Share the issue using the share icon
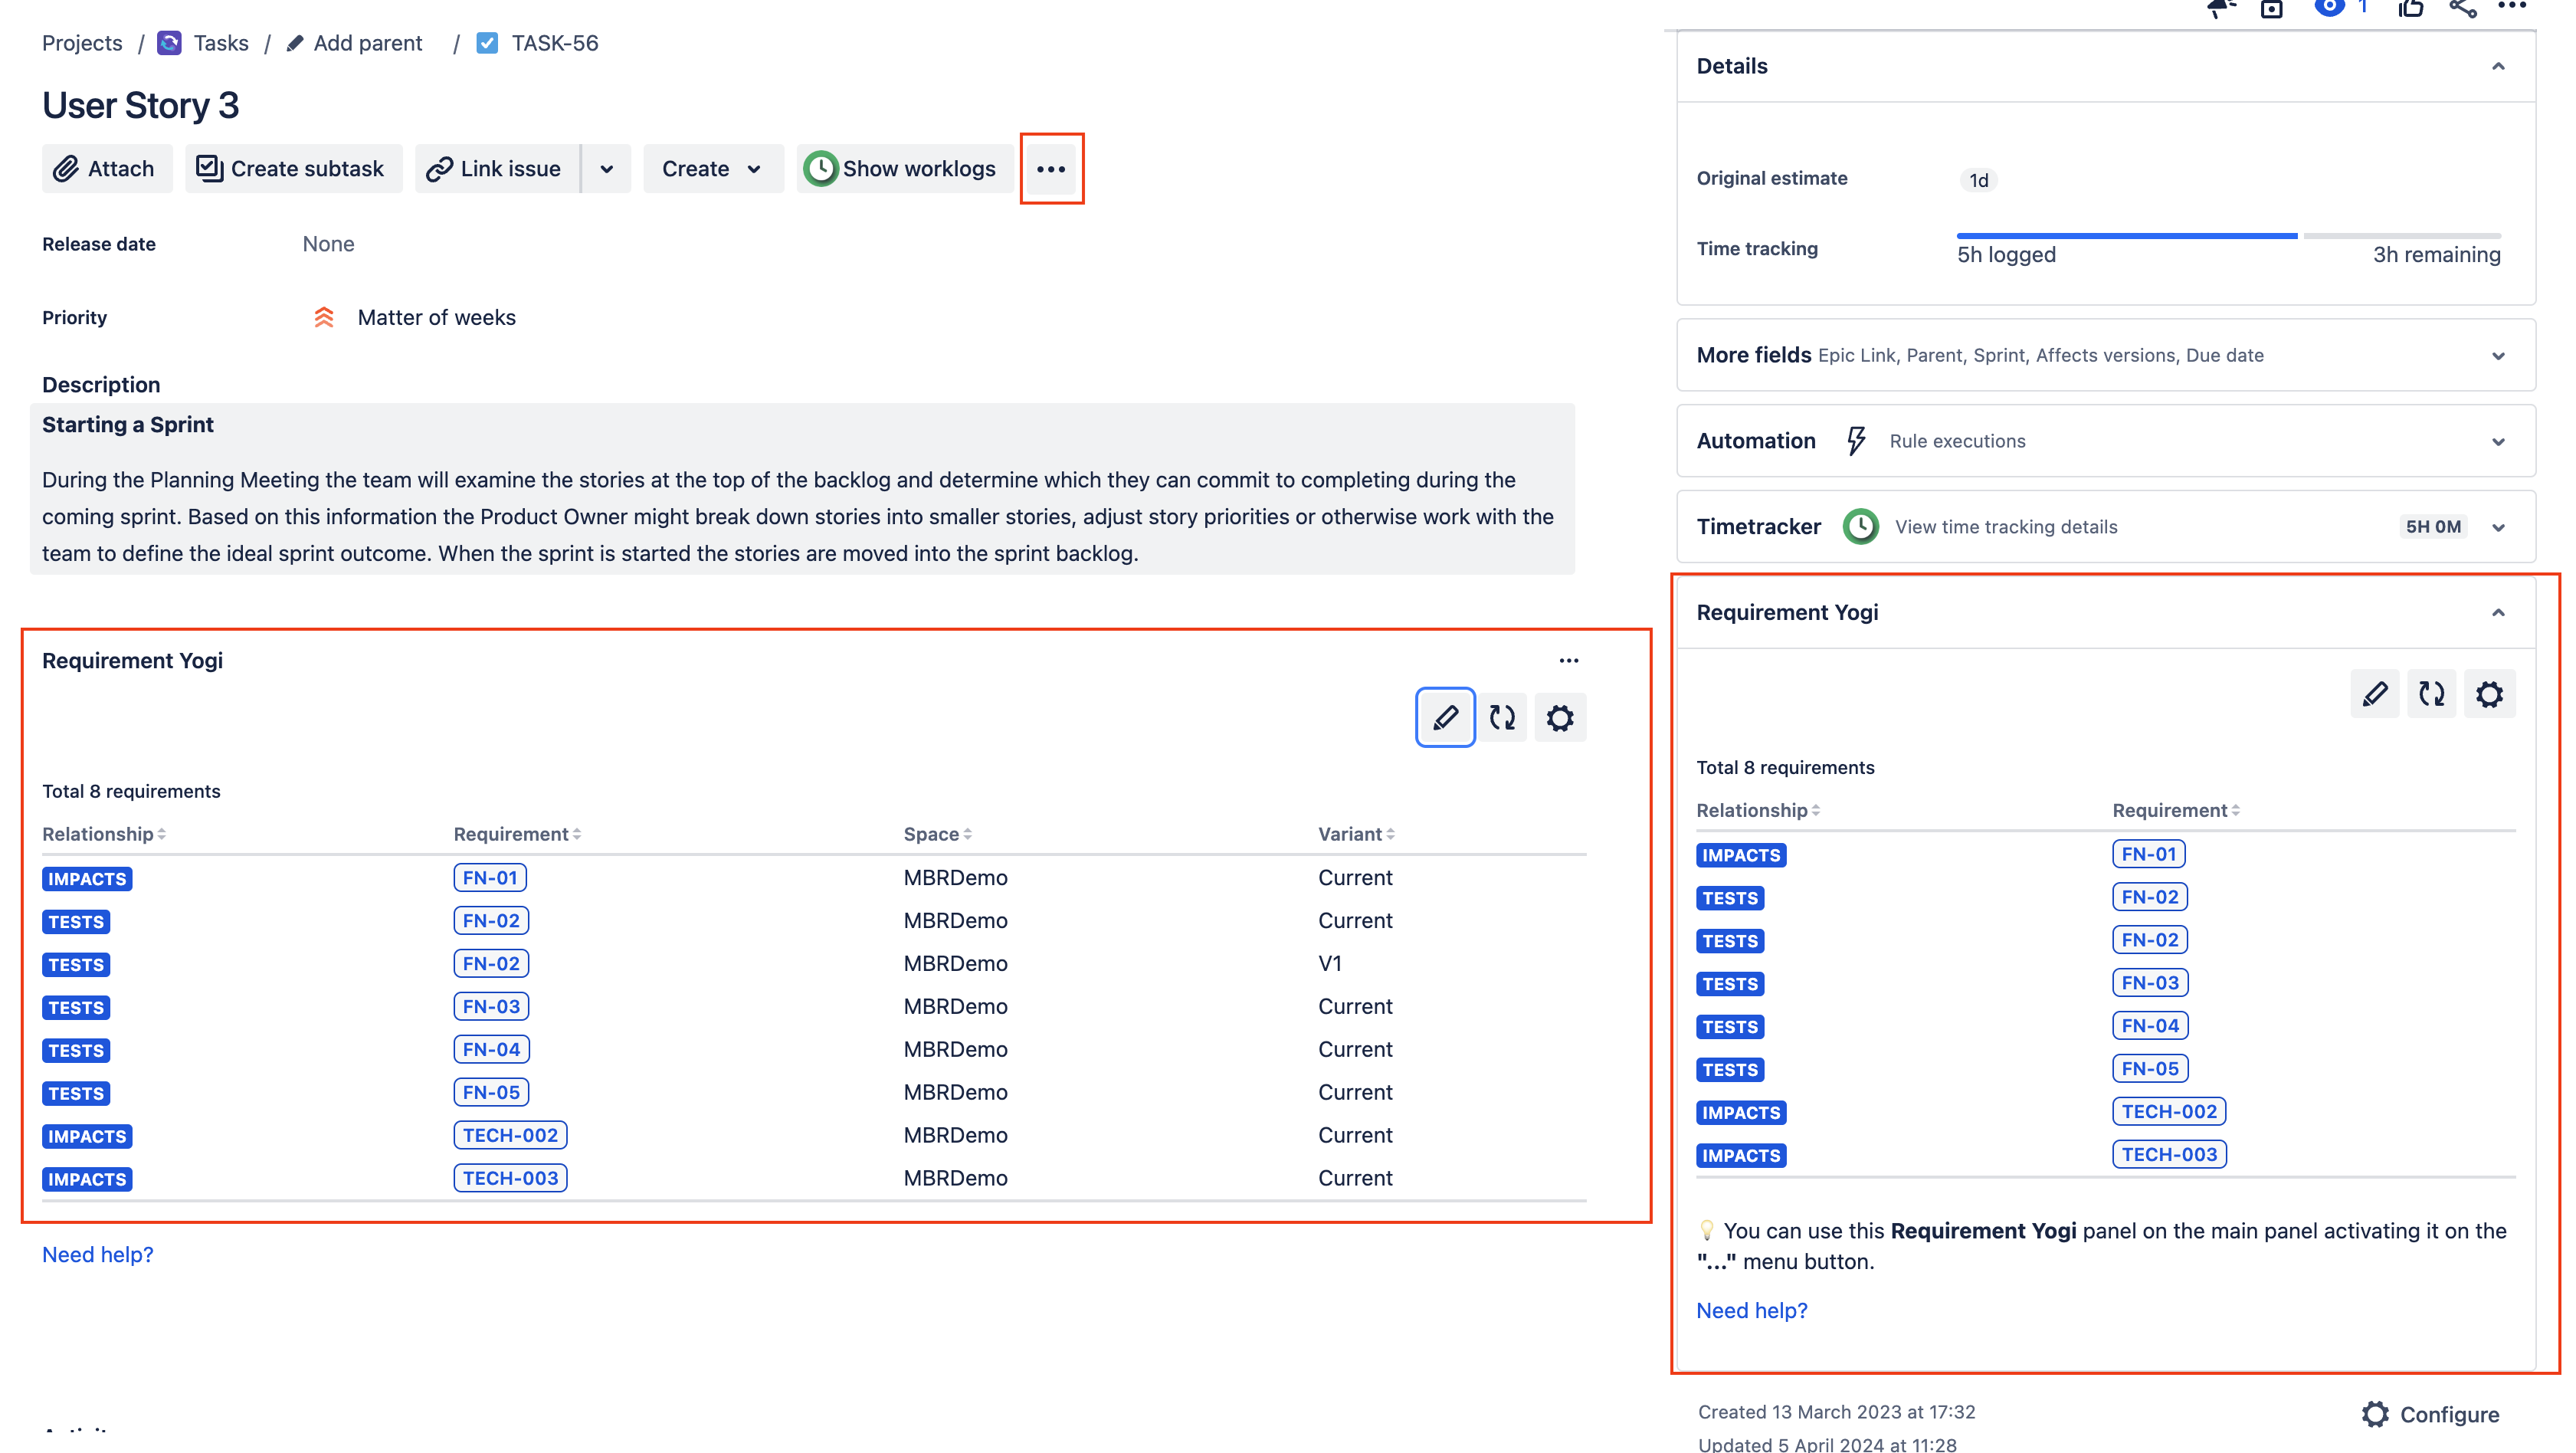This screenshot has height=1453, width=2576. point(2461,10)
